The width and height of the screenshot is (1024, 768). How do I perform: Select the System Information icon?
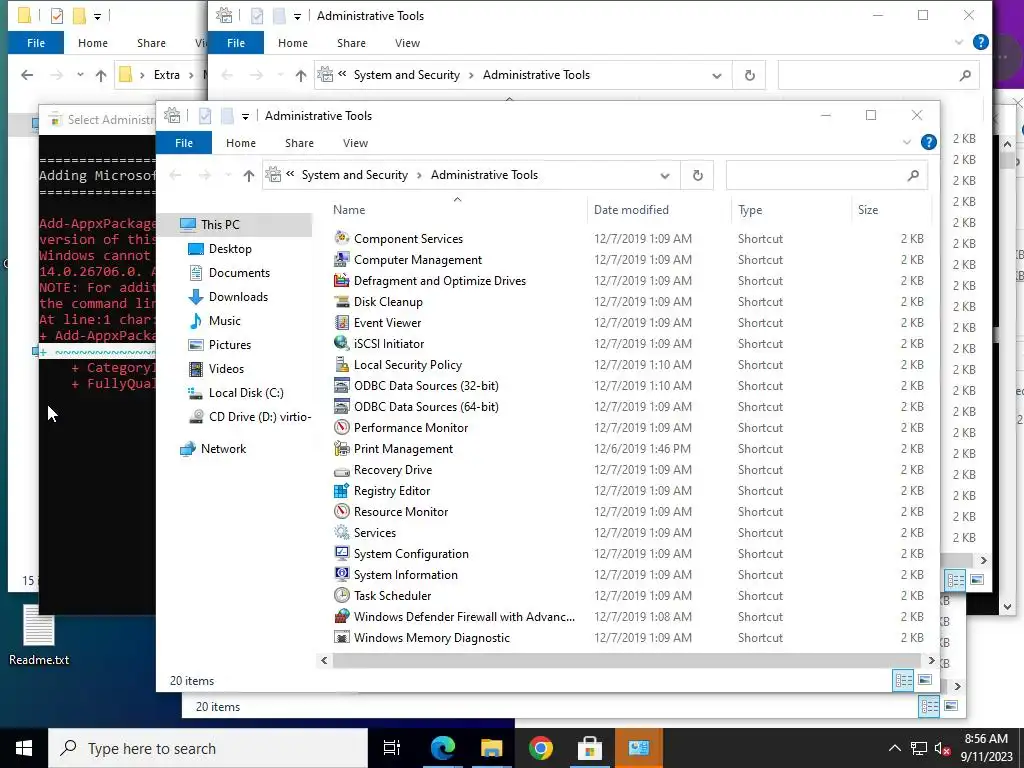342,574
